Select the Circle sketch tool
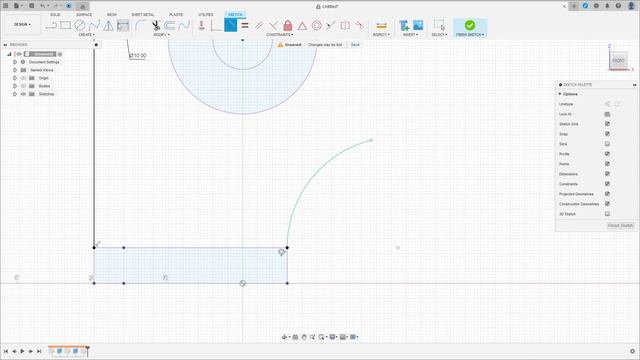 click(x=80, y=25)
